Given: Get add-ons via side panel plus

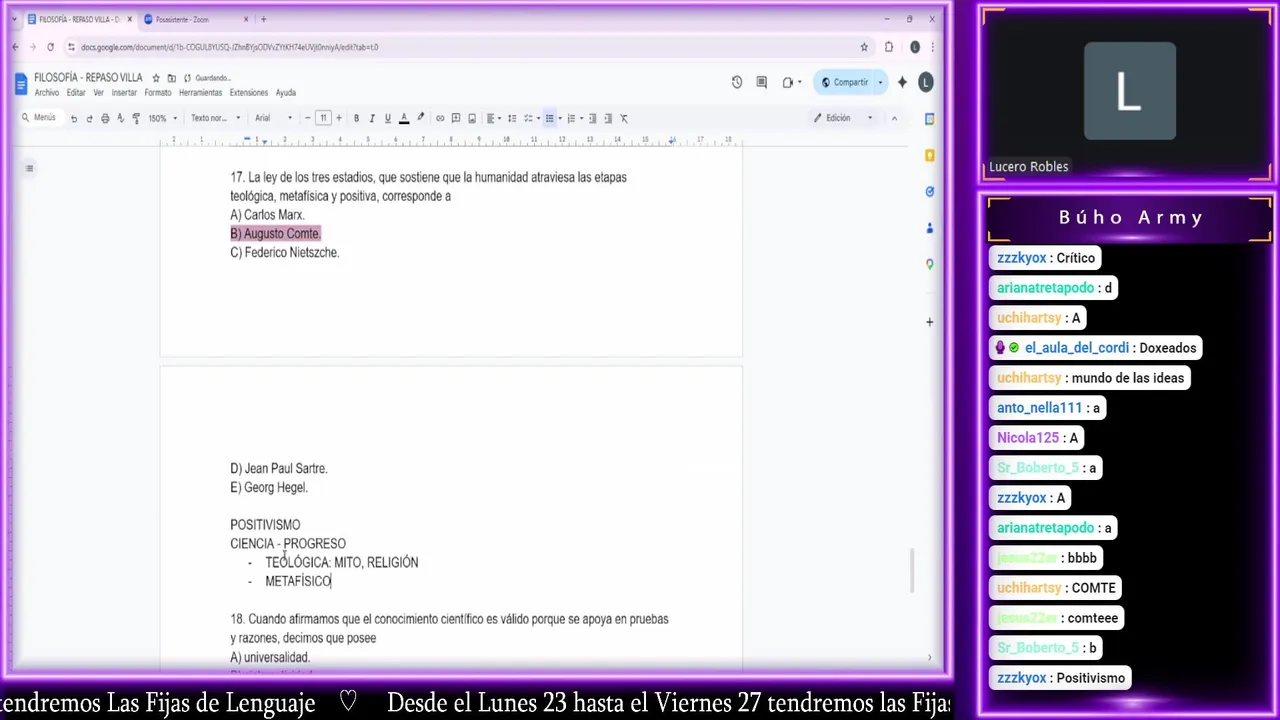Looking at the screenshot, I should [929, 322].
